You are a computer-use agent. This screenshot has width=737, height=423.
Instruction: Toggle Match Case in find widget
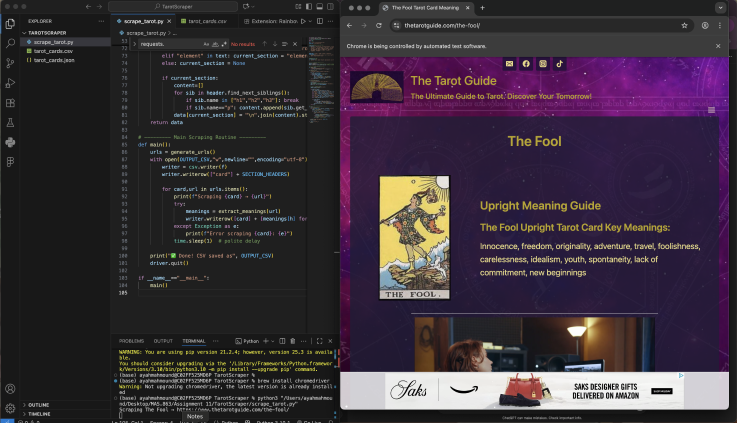click(206, 44)
